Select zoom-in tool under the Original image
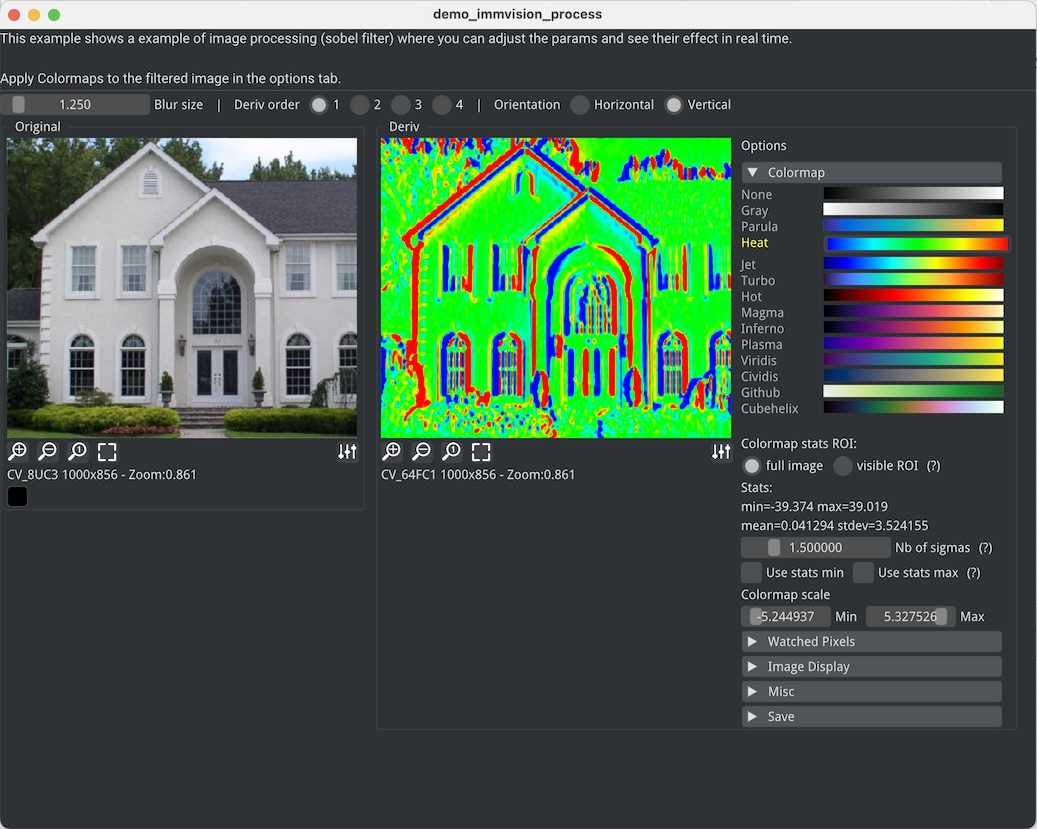1037x829 pixels. click(x=17, y=451)
